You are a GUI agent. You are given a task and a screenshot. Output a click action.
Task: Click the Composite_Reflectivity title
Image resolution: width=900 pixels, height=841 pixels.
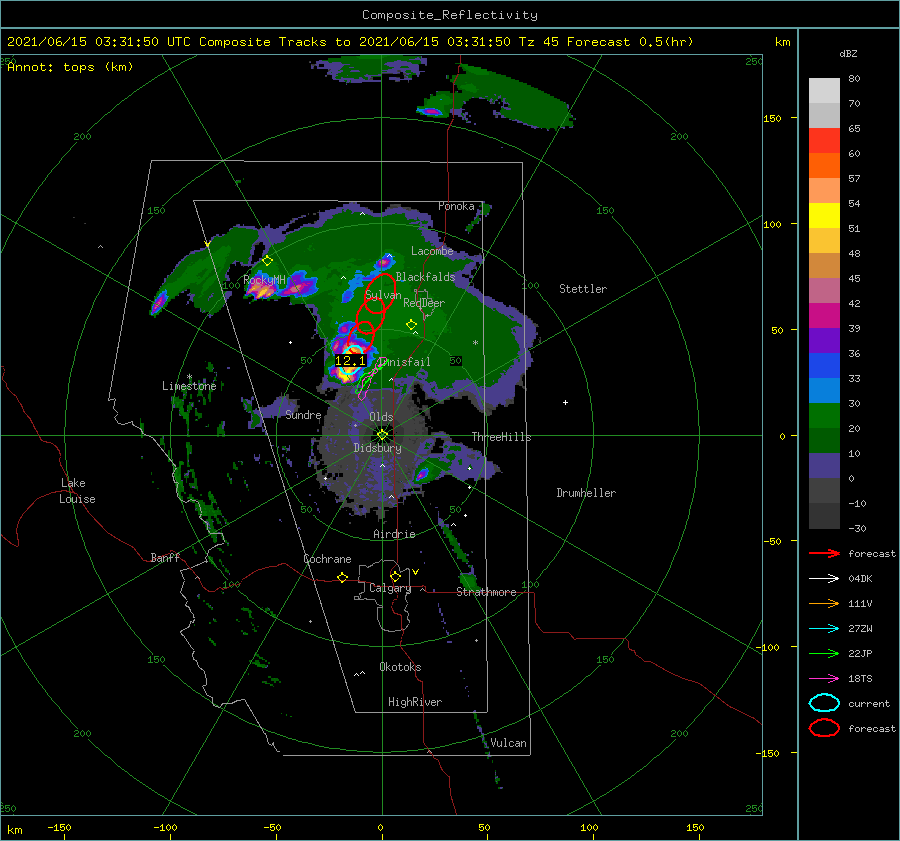click(449, 15)
